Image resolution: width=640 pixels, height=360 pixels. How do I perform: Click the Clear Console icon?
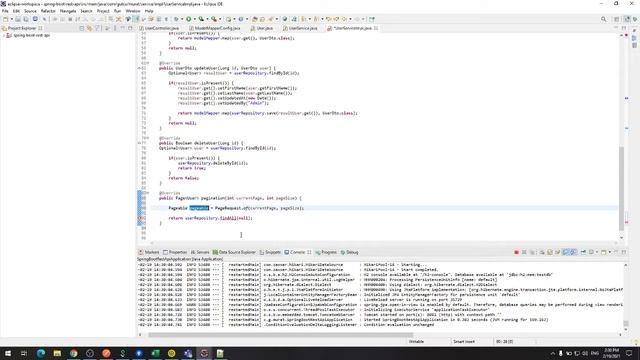pyautogui.click(x=542, y=252)
